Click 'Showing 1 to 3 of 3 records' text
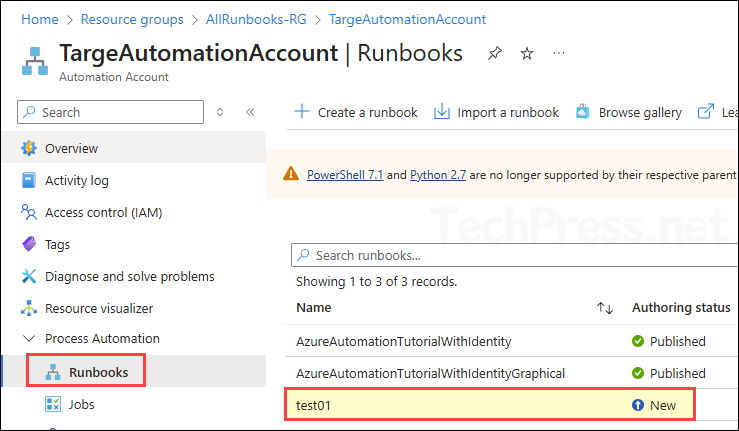This screenshot has height=431, width=739. tap(377, 282)
